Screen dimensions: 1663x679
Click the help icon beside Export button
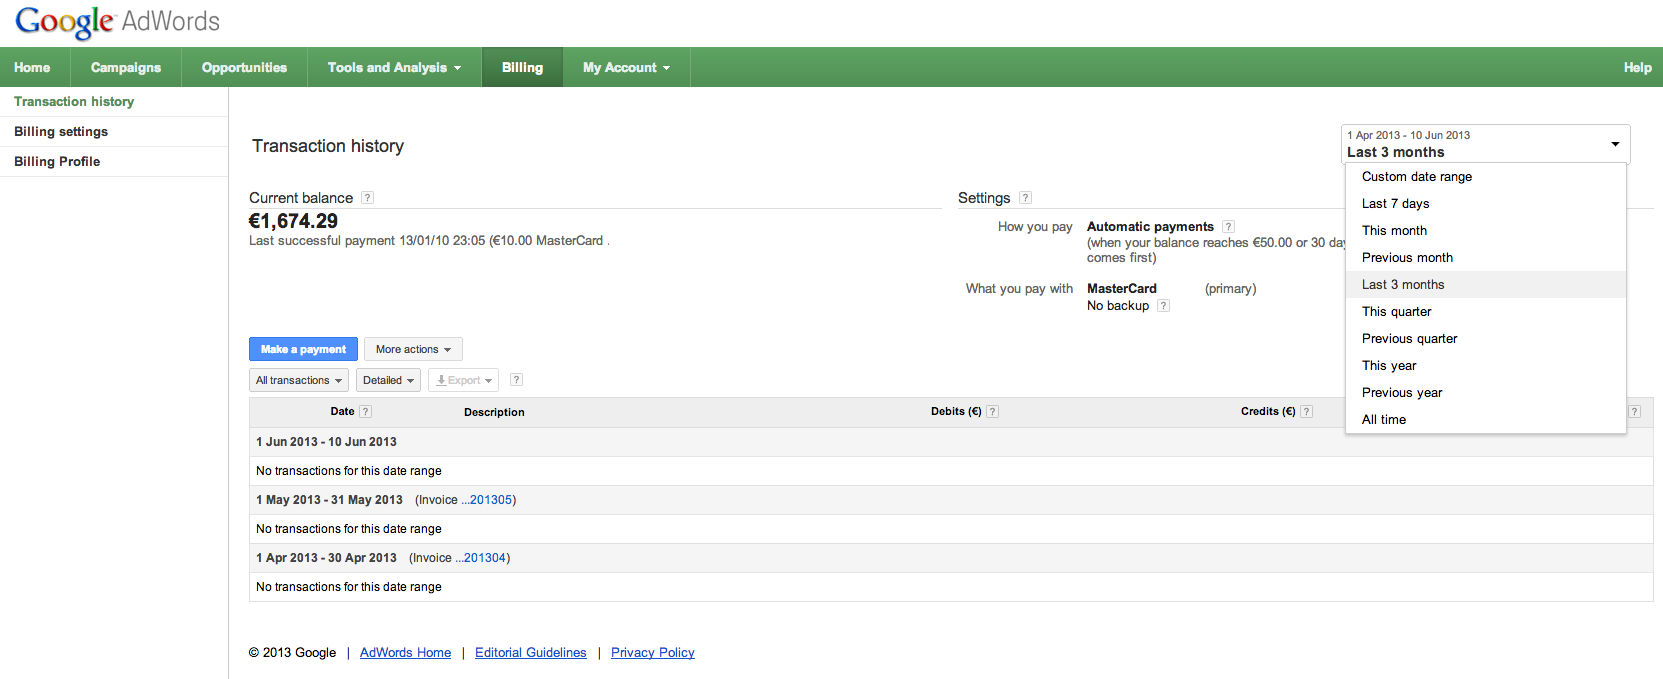pos(516,380)
